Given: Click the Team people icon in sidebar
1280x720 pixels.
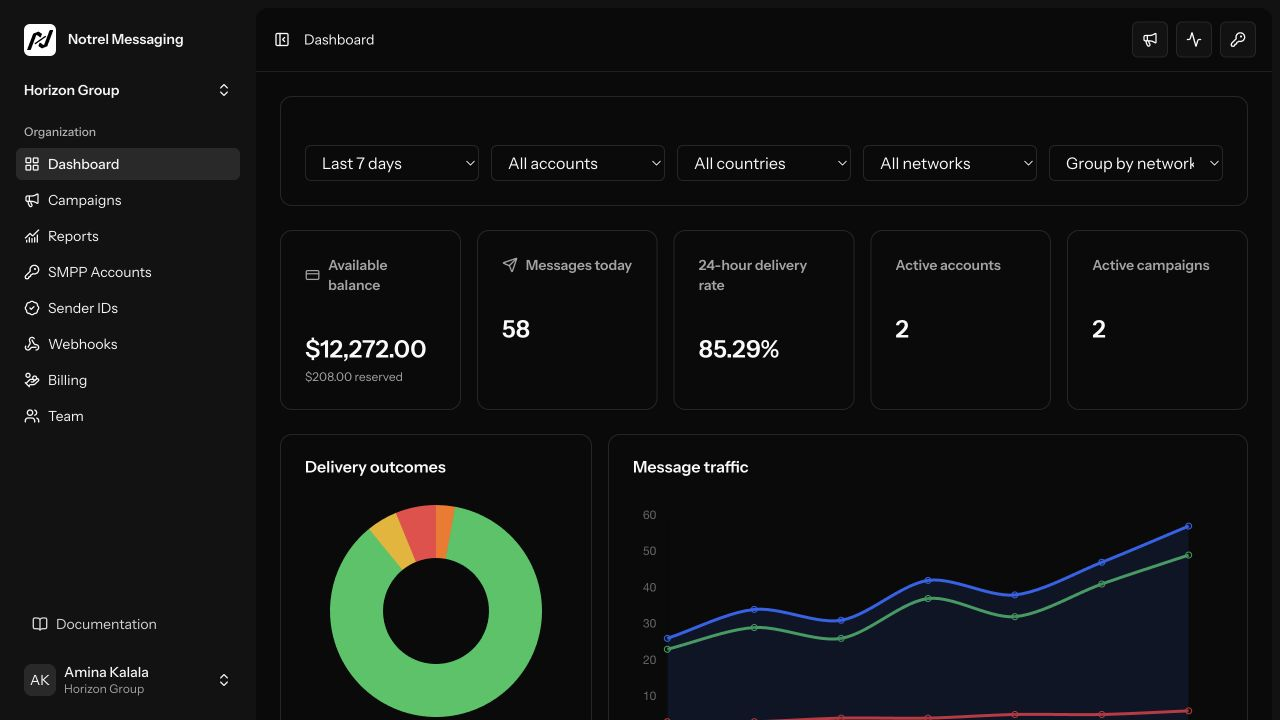Looking at the screenshot, I should [x=32, y=416].
